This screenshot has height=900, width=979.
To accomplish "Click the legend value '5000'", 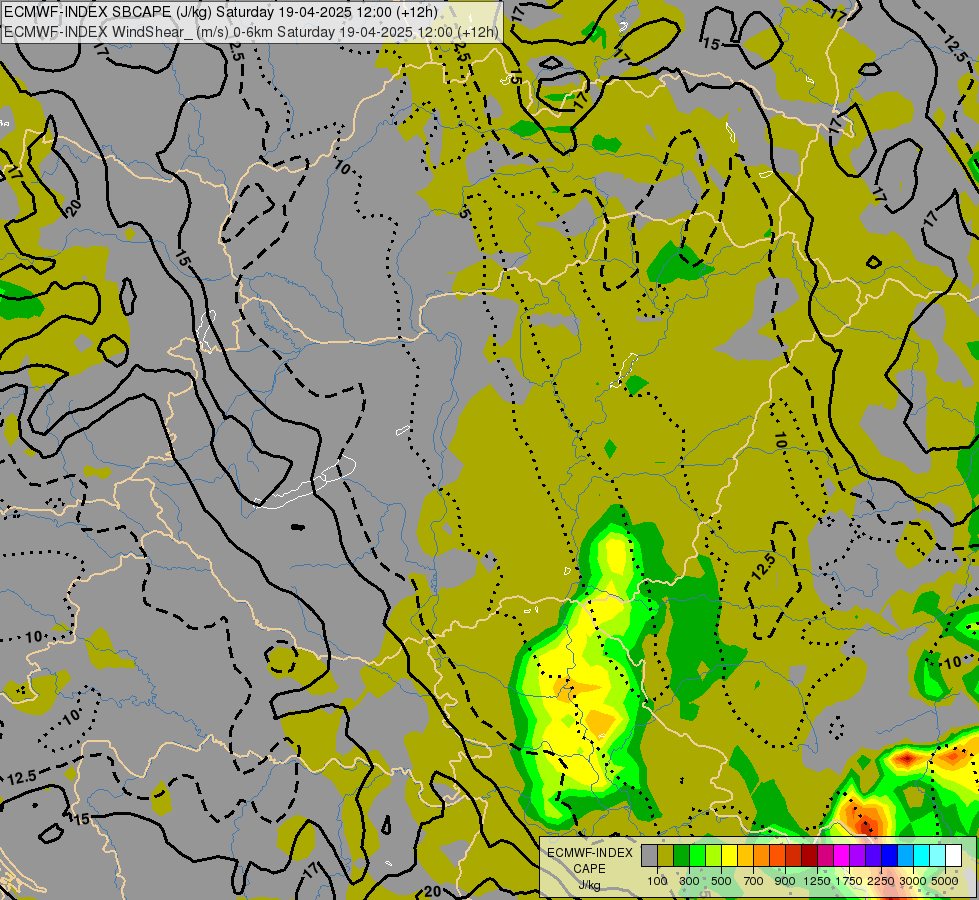I will point(945,881).
